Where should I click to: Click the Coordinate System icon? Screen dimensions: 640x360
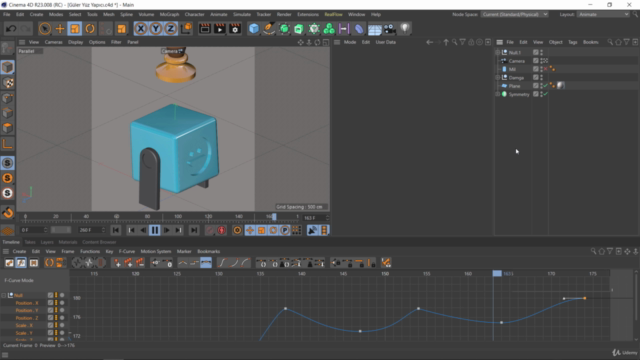pyautogui.click(x=186, y=29)
